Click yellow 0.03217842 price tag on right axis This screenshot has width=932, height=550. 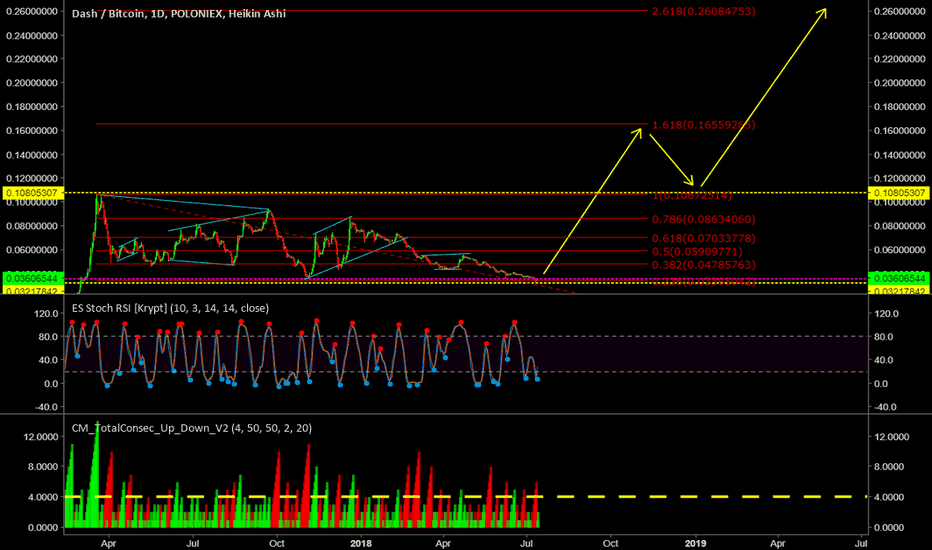click(x=899, y=290)
